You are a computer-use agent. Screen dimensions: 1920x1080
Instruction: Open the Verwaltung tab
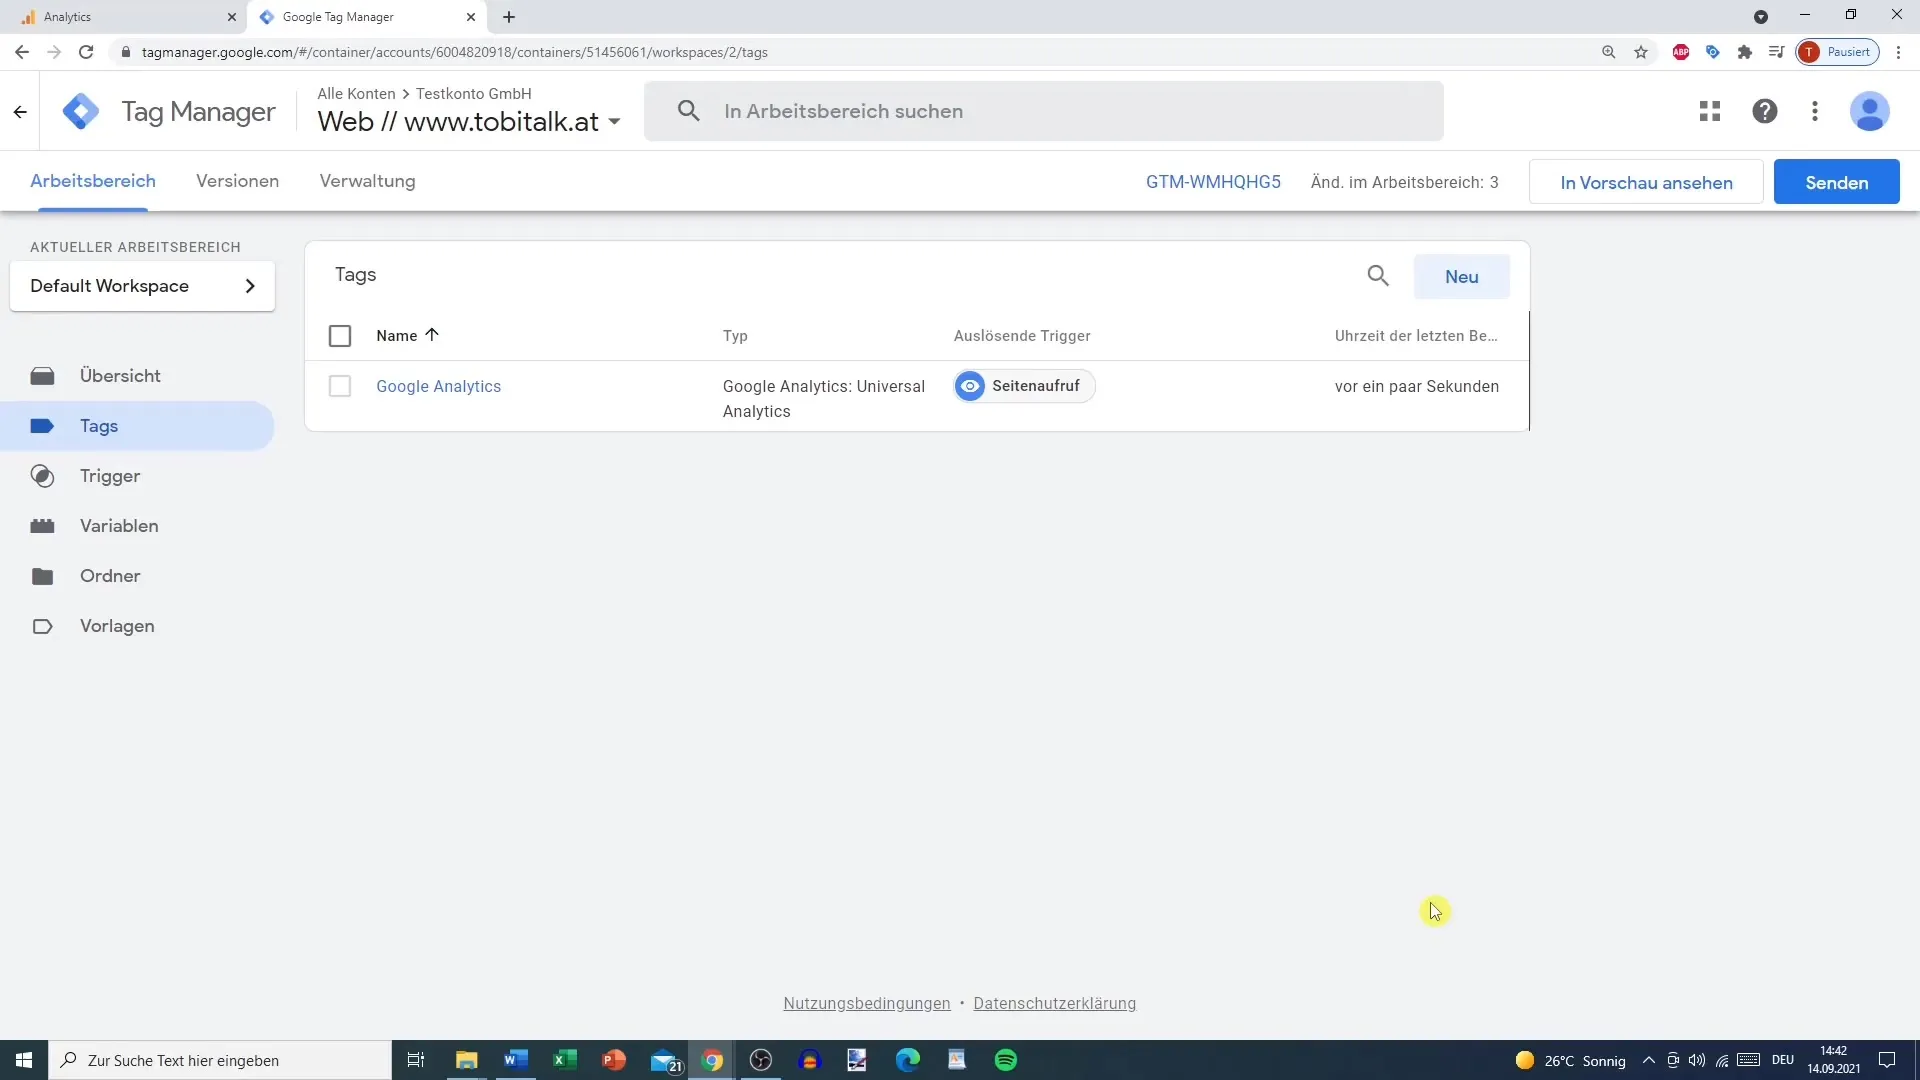[367, 181]
